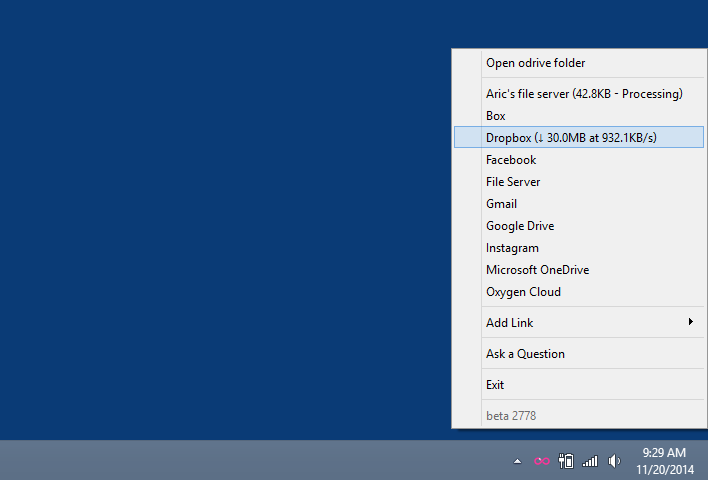This screenshot has height=480, width=708.
Task: Open the taskbar clock showing 9:29 AM
Action: coord(664,461)
